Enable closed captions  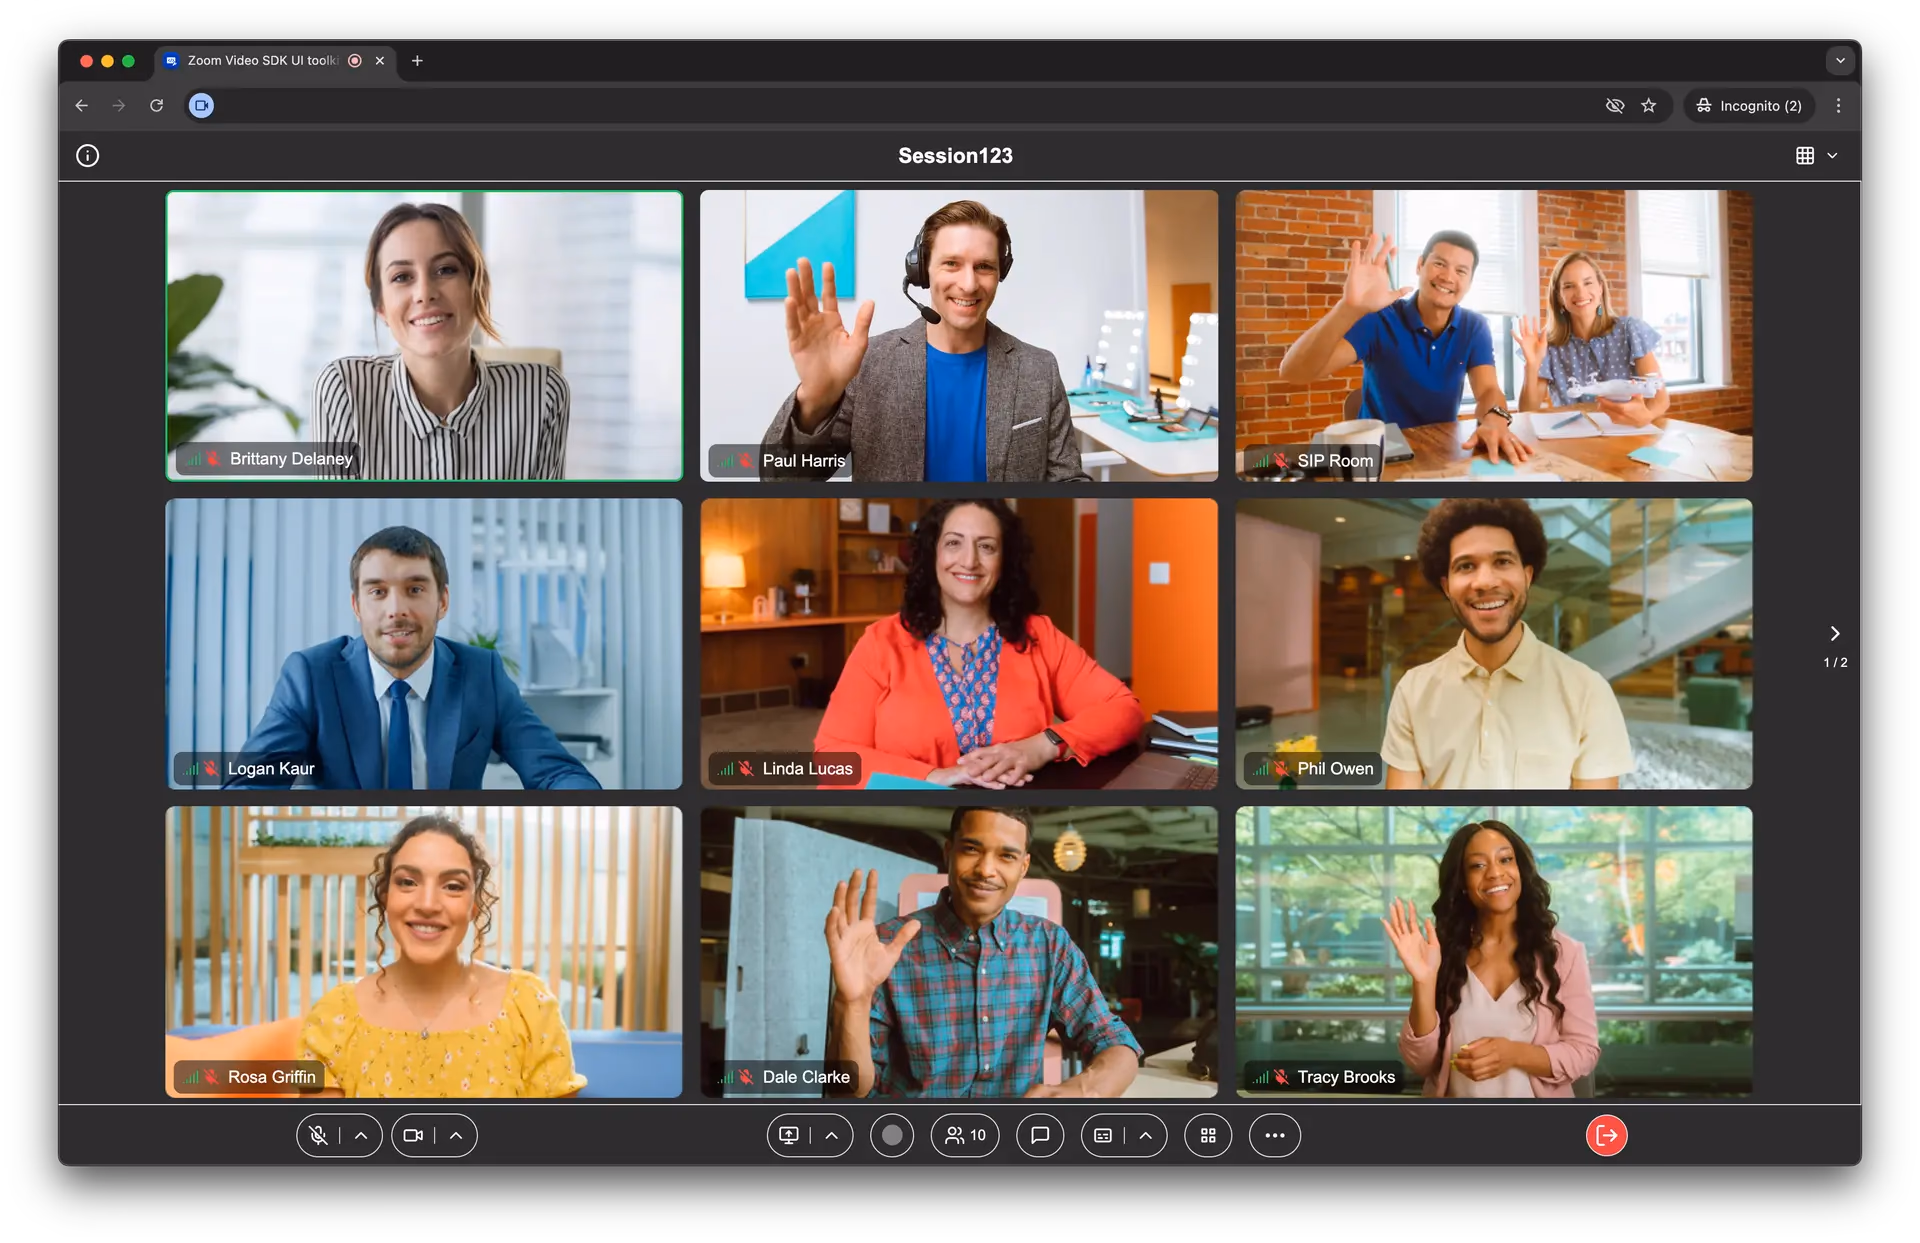tap(1103, 1135)
